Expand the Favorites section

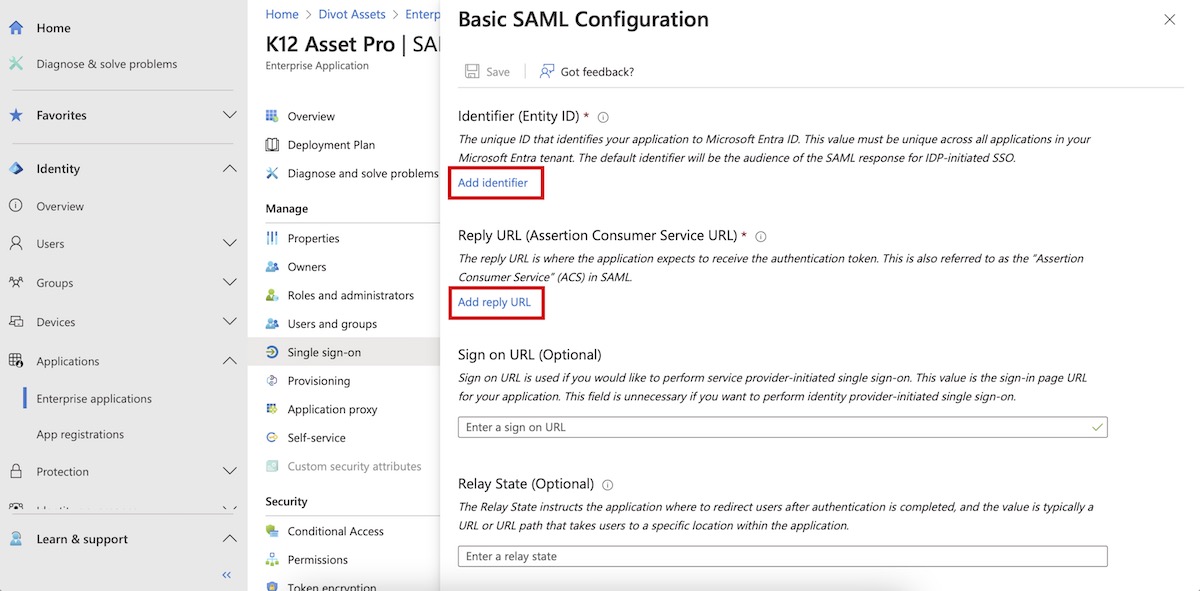coord(229,115)
